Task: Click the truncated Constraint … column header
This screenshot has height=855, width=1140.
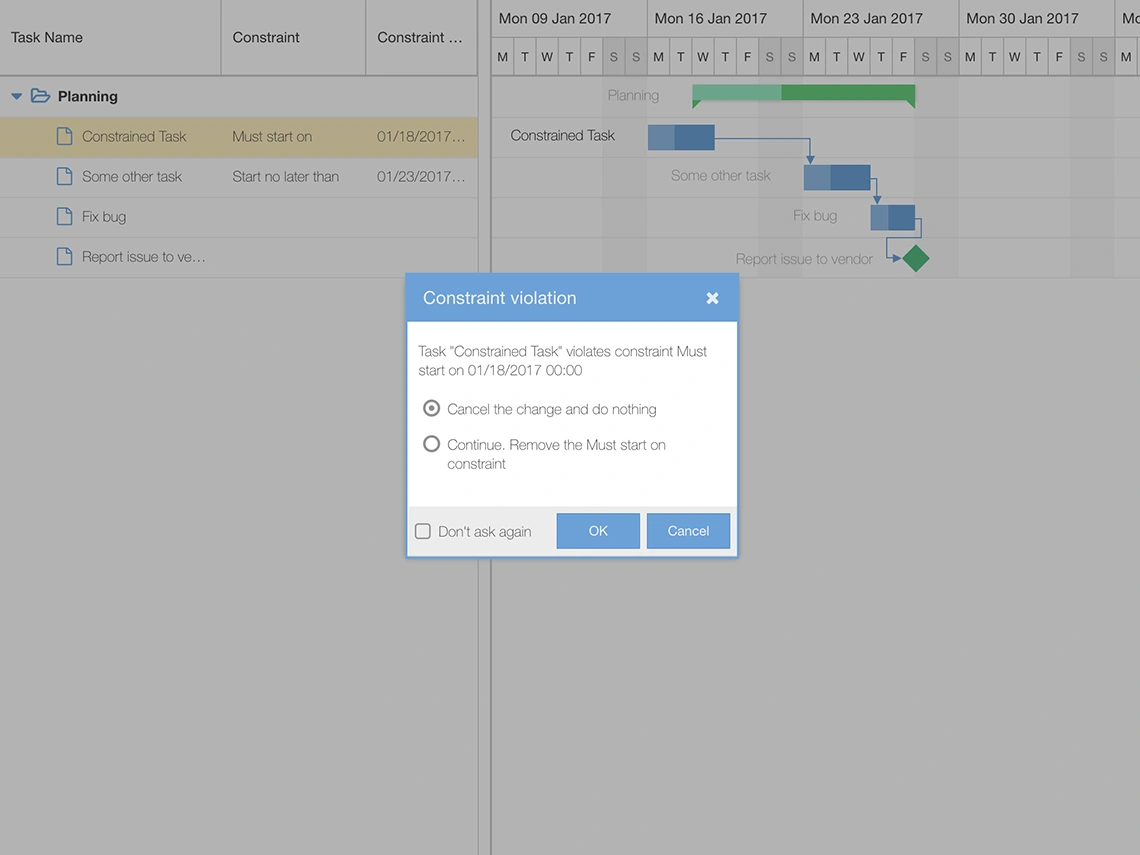Action: 420,37
